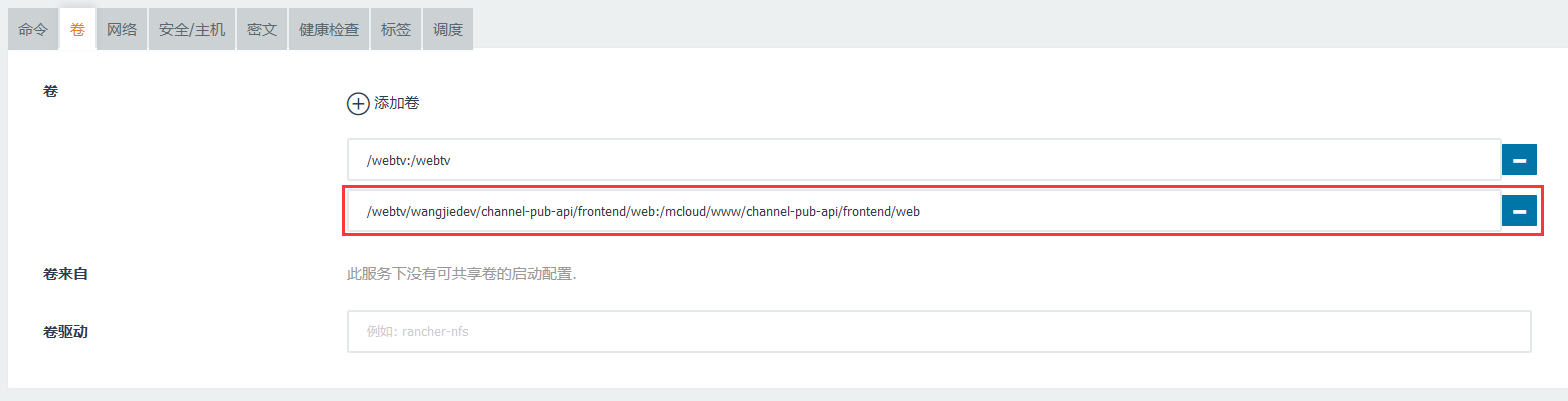
Task: Open the 密文 tab
Action: pyautogui.click(x=262, y=30)
